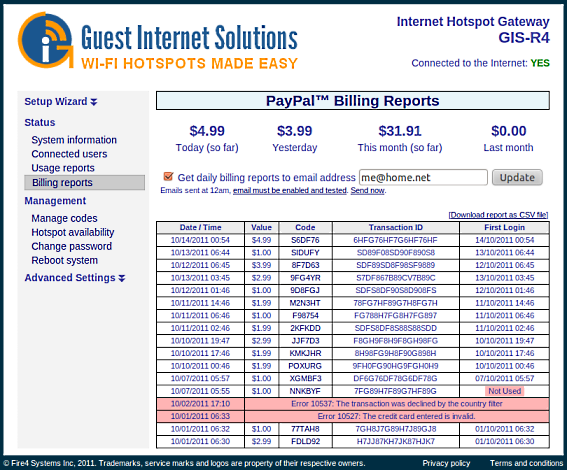
Task: Open Connected users page
Action: pos(69,154)
